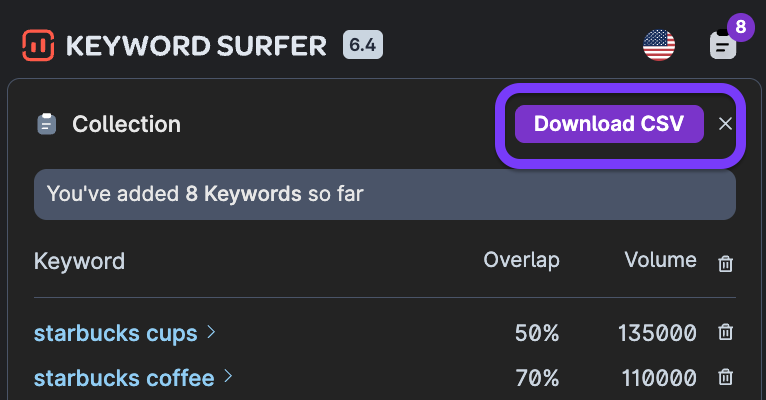The image size is (766, 400).
Task: Open the starbucks coffee keyword link
Action: pyautogui.click(x=124, y=378)
